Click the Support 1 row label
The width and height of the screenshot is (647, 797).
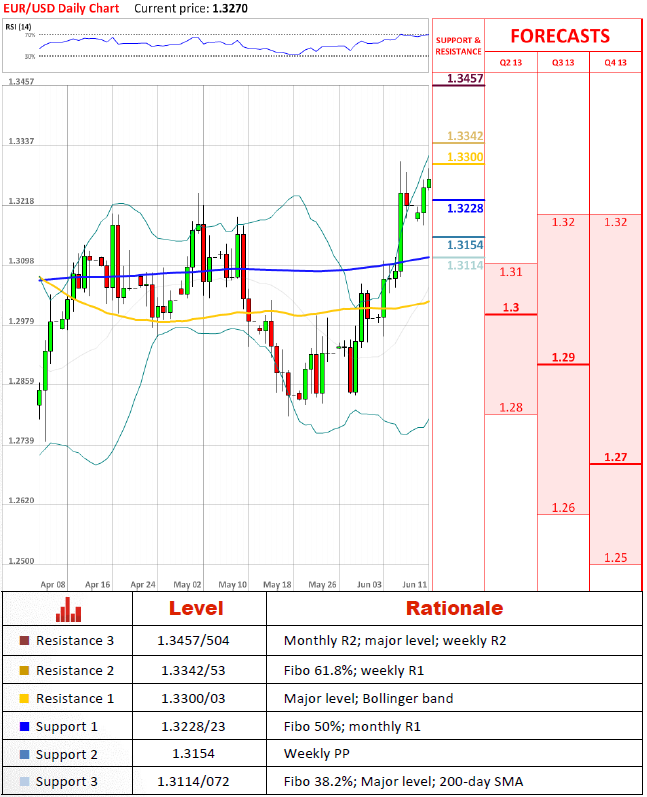pyautogui.click(x=67, y=727)
